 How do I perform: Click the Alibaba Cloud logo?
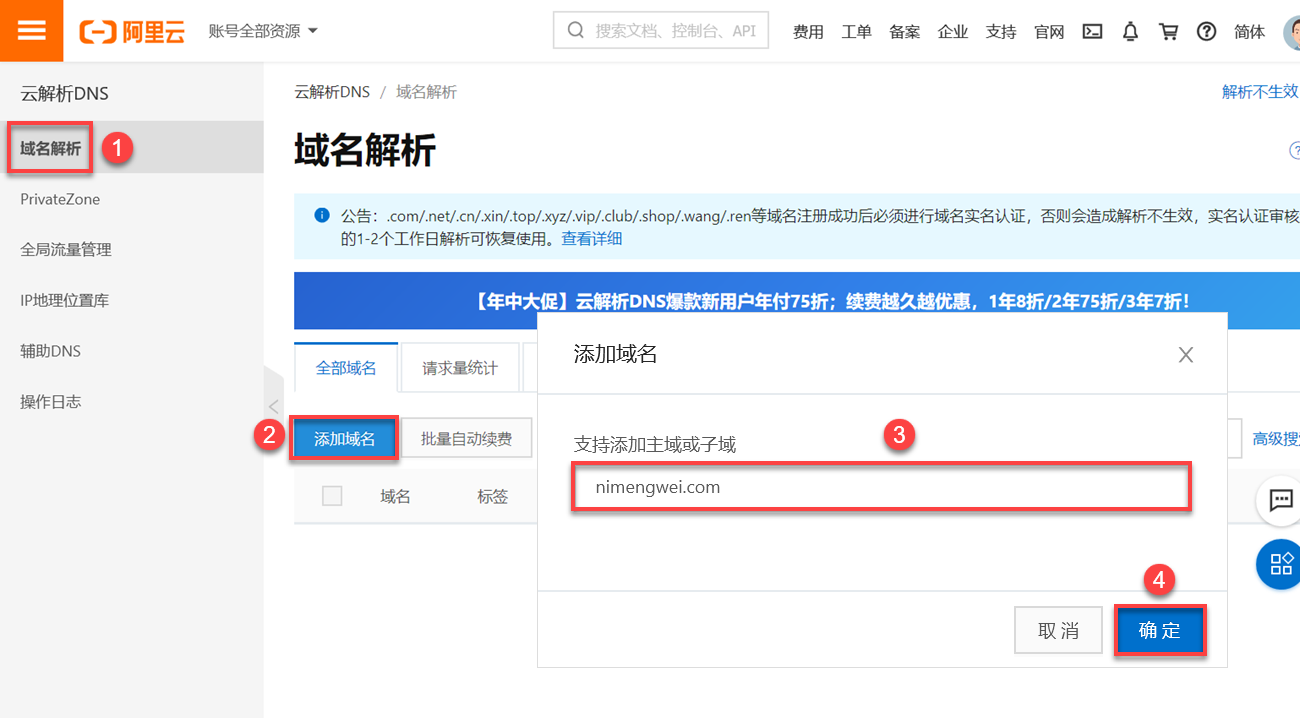[132, 31]
